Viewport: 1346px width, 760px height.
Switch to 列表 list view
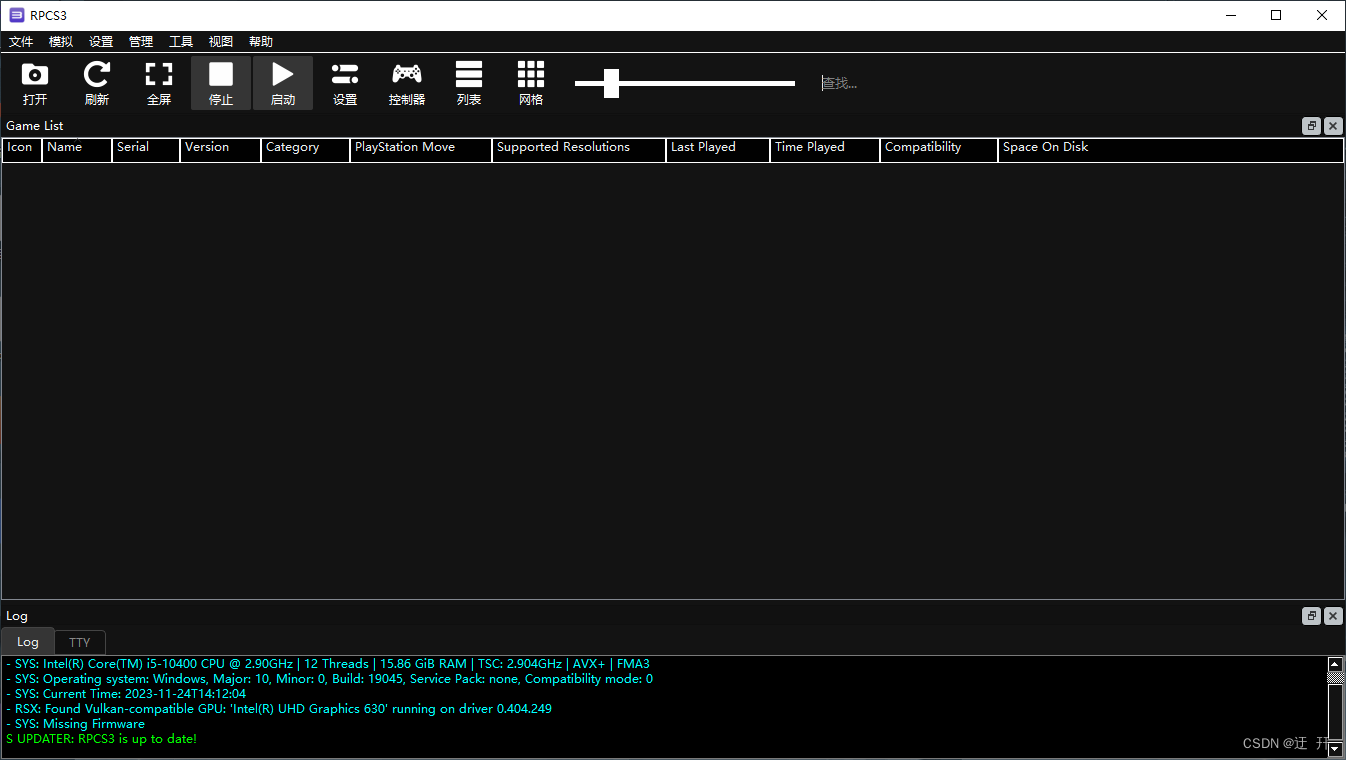click(469, 83)
